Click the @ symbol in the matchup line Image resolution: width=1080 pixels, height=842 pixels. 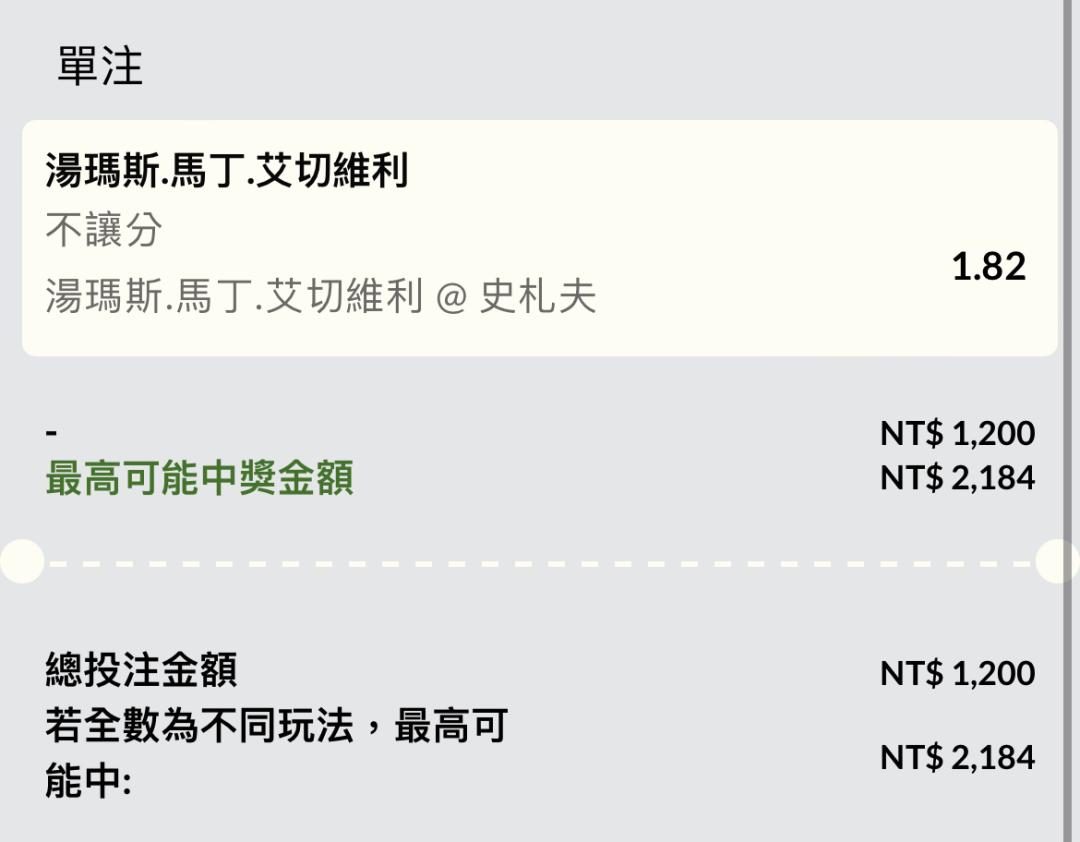tap(452, 298)
